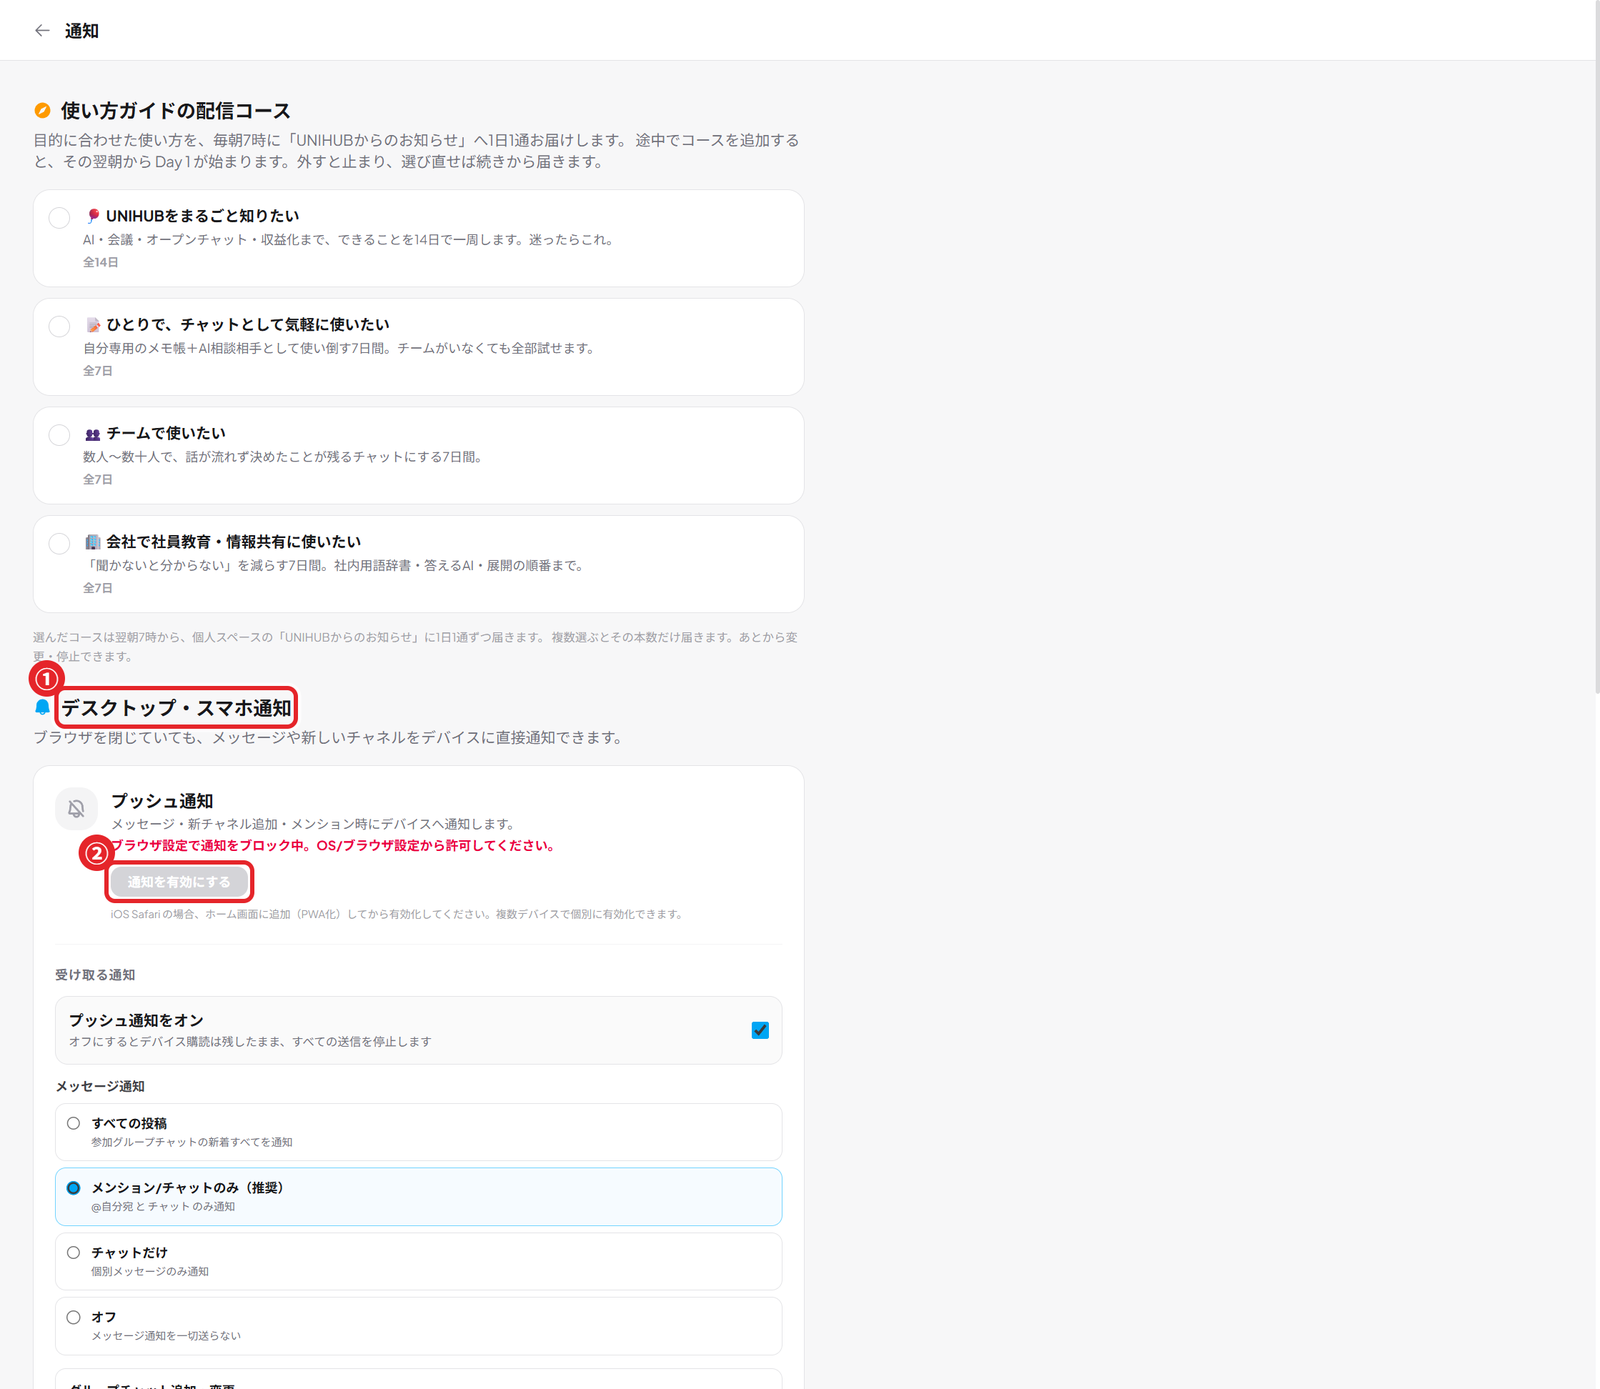Click the メッセージ通知 section label
Viewport: 1600px width, 1389px height.
[x=100, y=1086]
